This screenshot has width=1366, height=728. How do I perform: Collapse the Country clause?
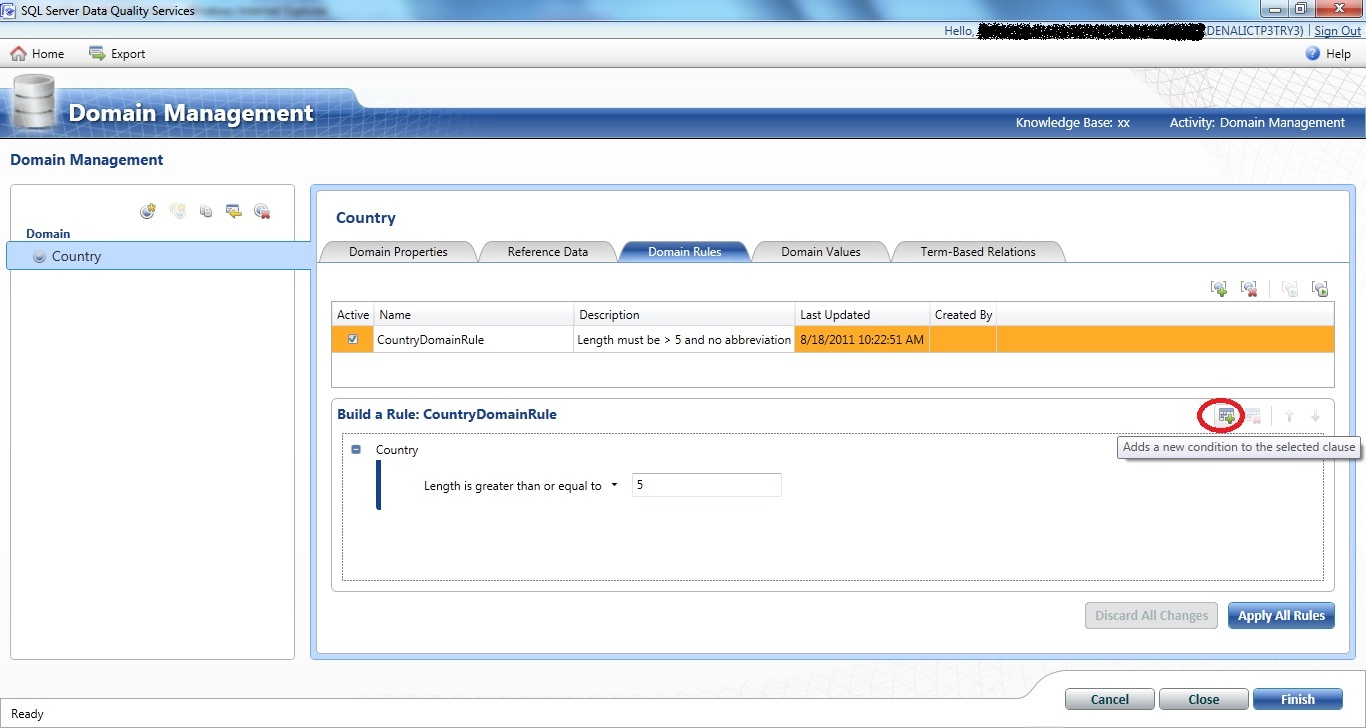click(x=356, y=450)
